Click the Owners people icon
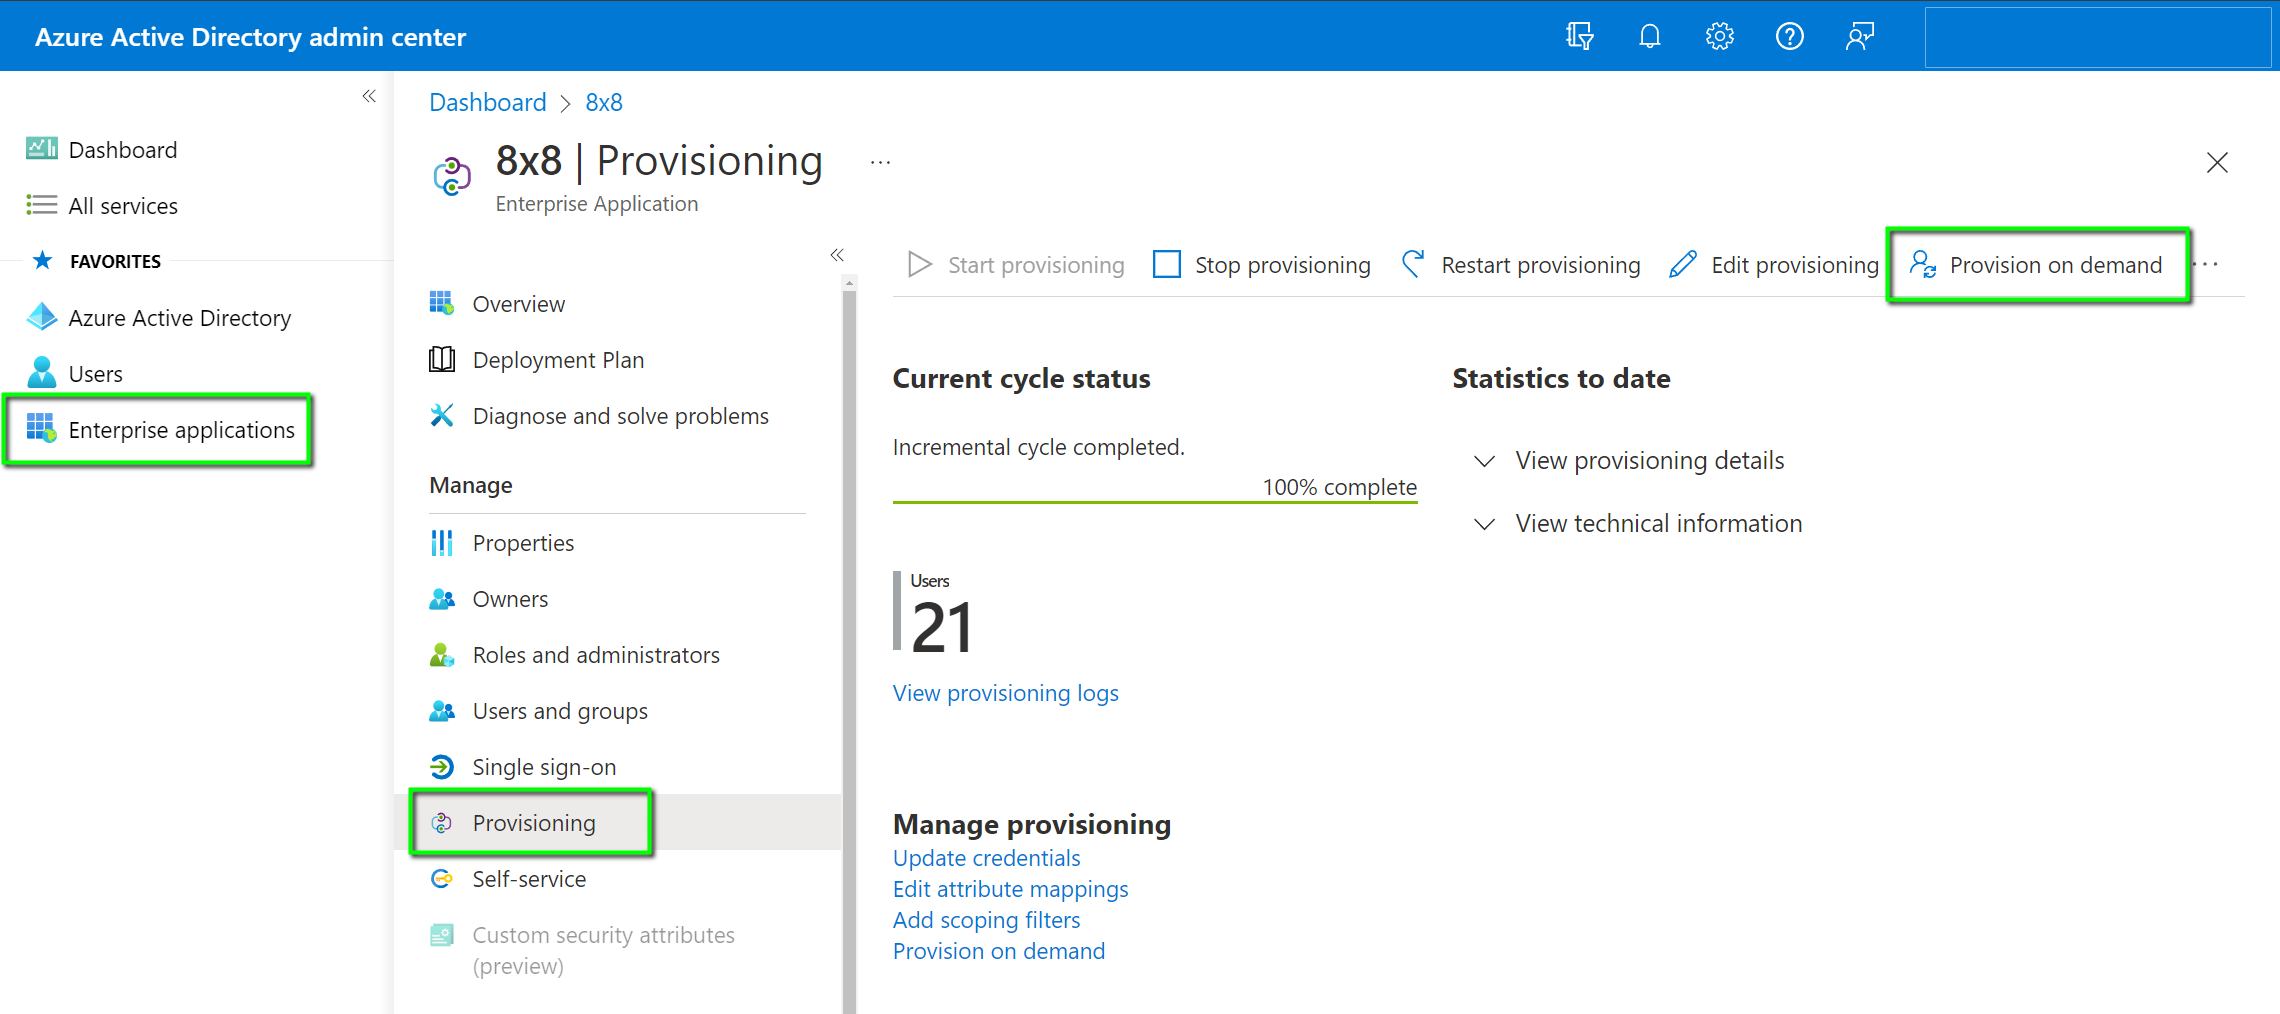Image resolution: width=2280 pixels, height=1014 pixels. [x=441, y=598]
